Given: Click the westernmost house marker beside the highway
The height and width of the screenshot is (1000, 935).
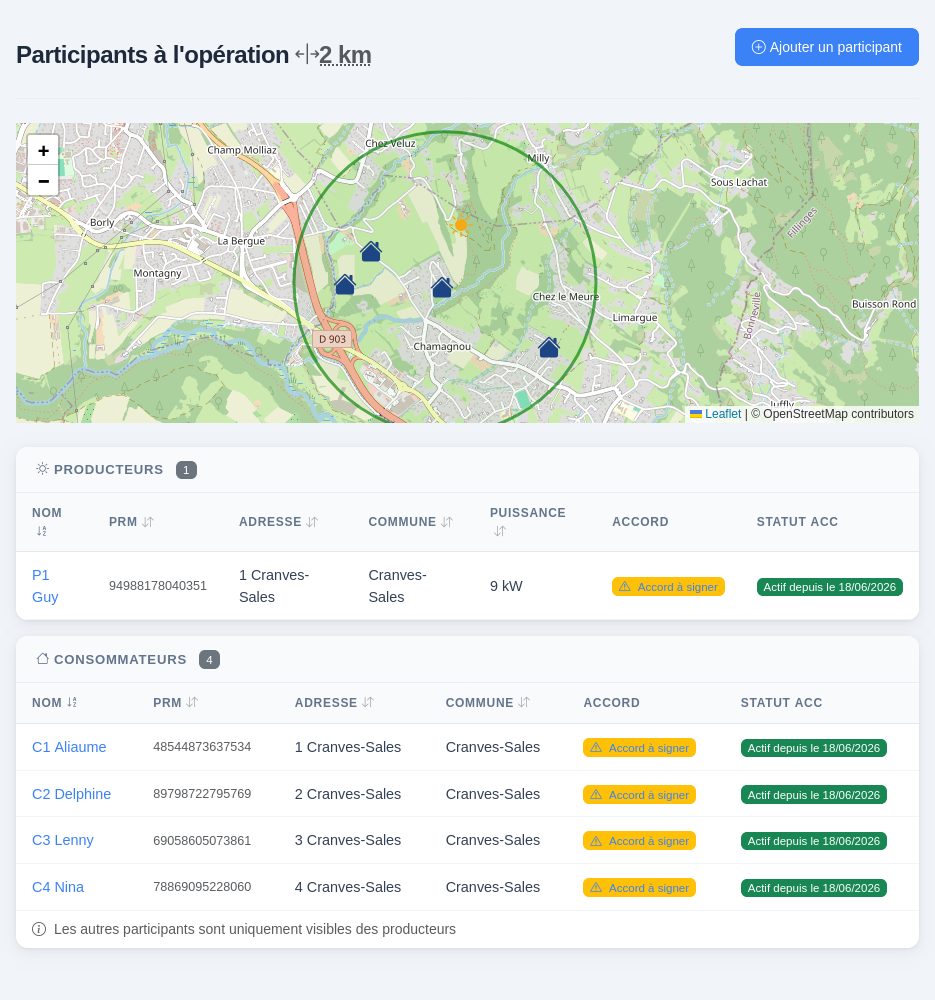Looking at the screenshot, I should click(344, 284).
